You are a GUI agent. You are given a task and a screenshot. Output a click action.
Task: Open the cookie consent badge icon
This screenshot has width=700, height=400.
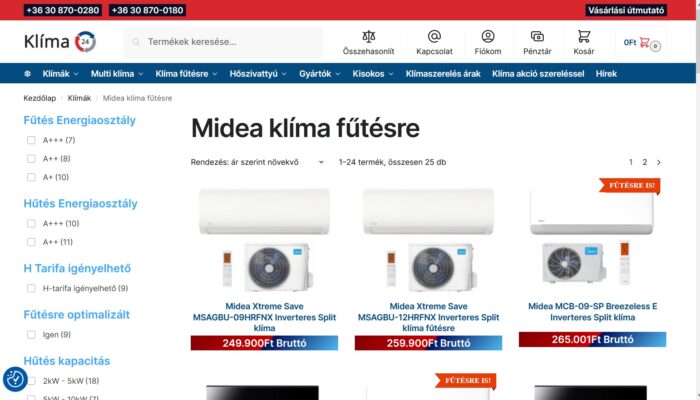pos(15,379)
